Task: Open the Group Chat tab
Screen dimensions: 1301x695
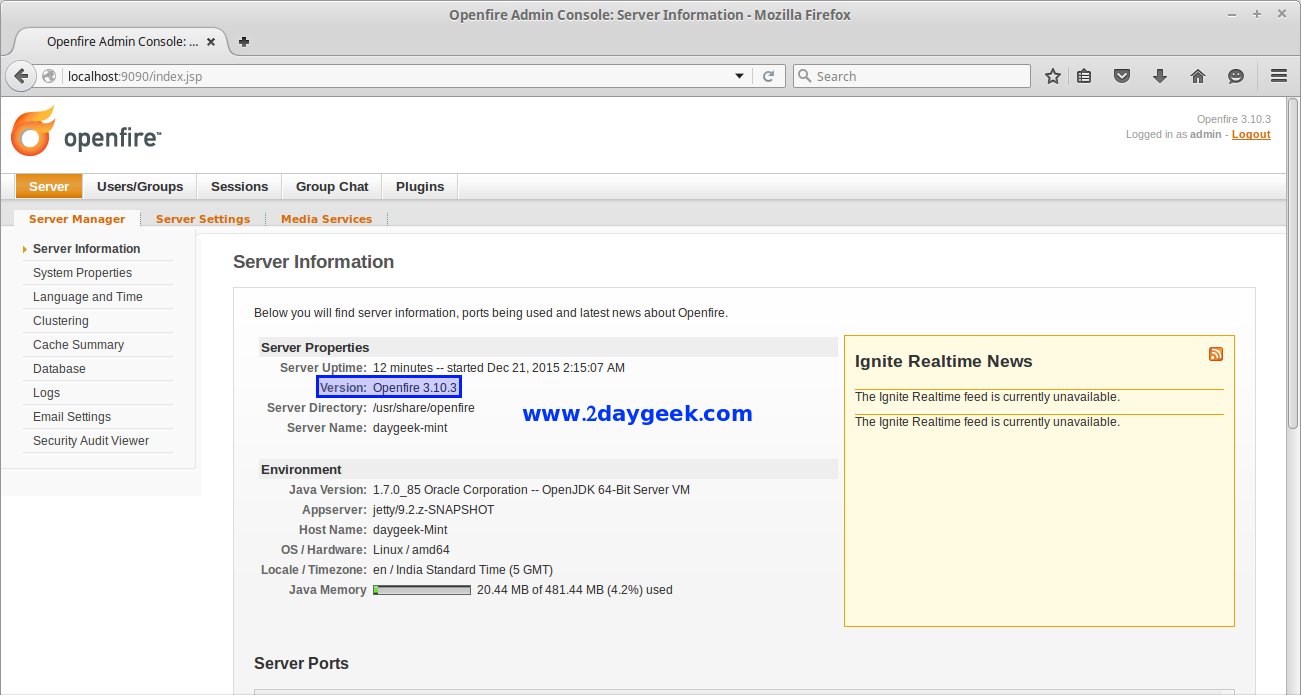Action: click(x=332, y=186)
